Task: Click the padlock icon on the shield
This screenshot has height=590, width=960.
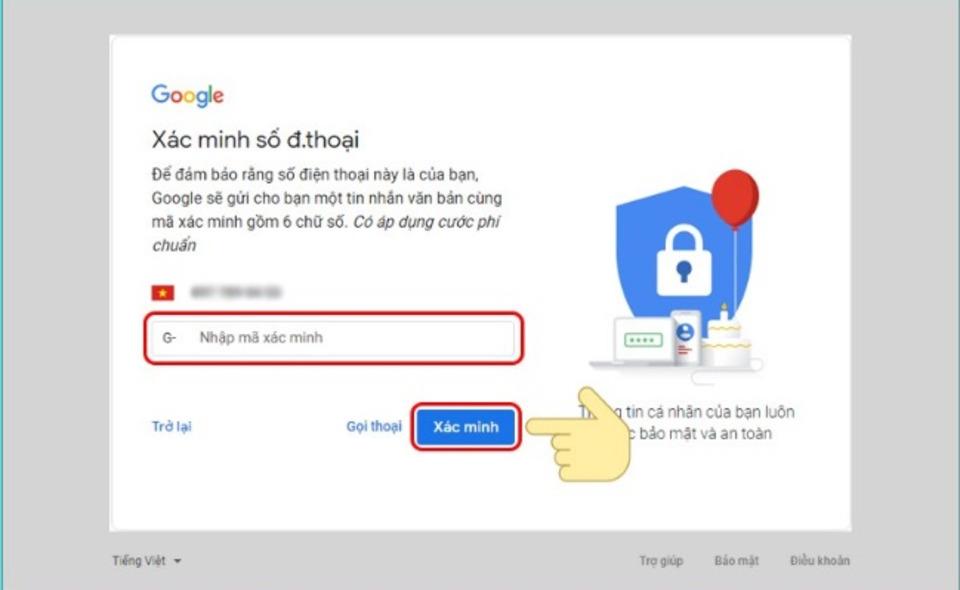Action: tap(684, 260)
